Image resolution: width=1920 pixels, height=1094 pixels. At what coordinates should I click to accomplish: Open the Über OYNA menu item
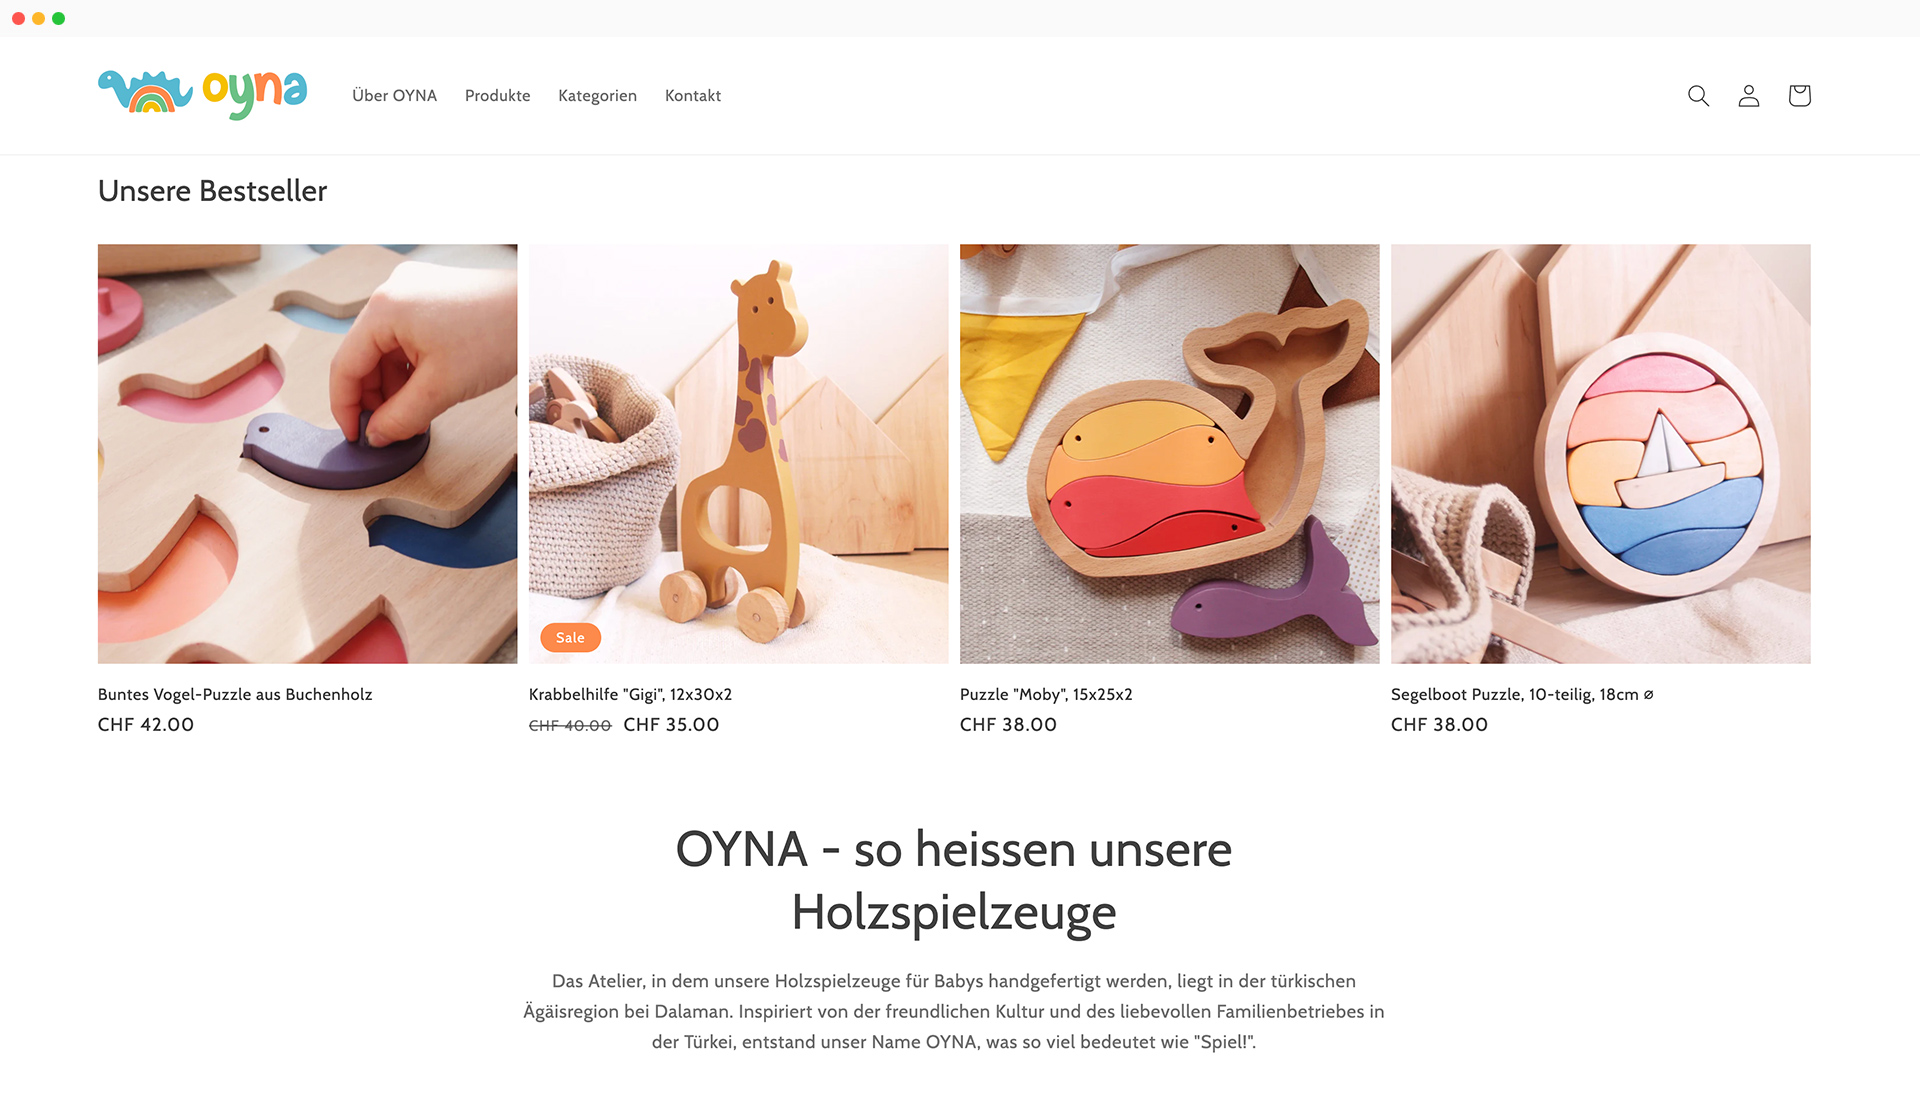[394, 95]
